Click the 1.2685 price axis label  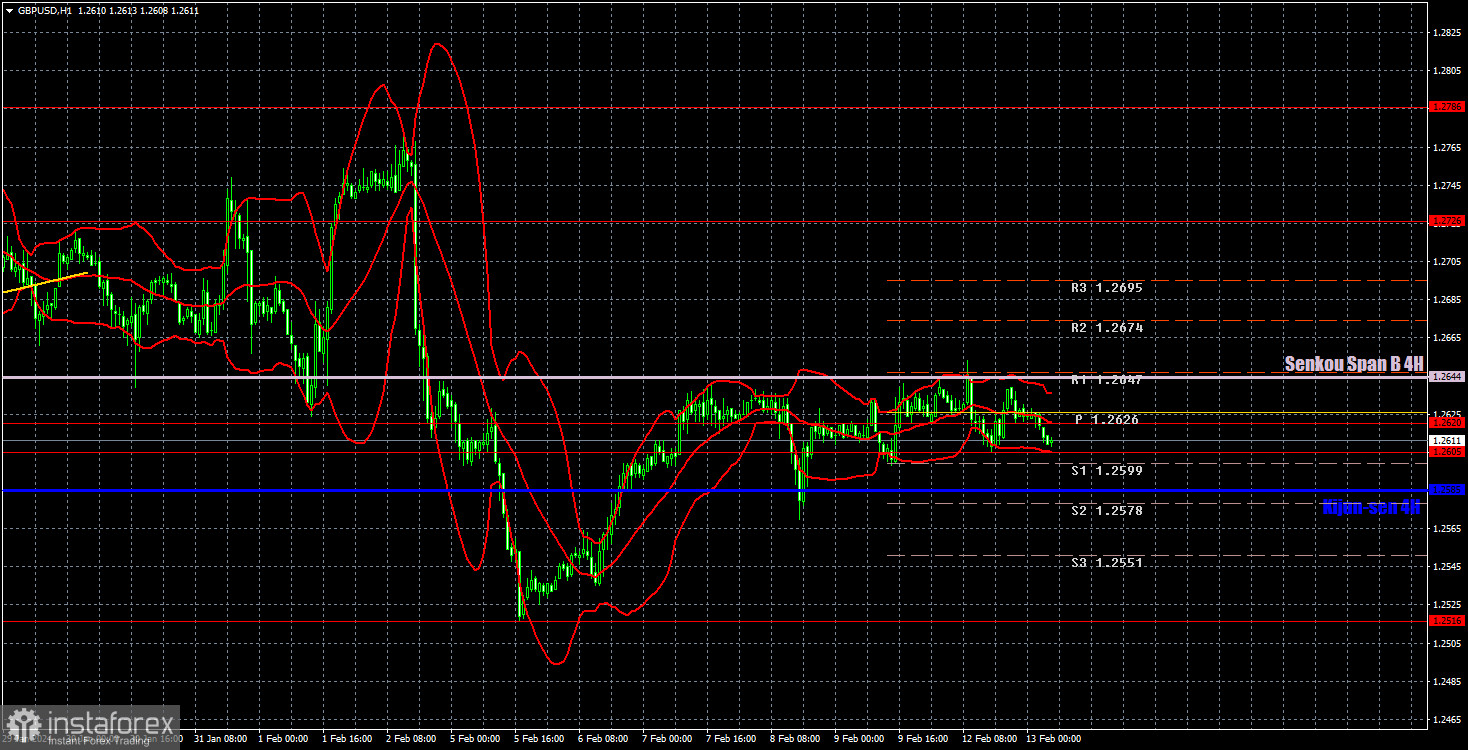(x=1447, y=299)
